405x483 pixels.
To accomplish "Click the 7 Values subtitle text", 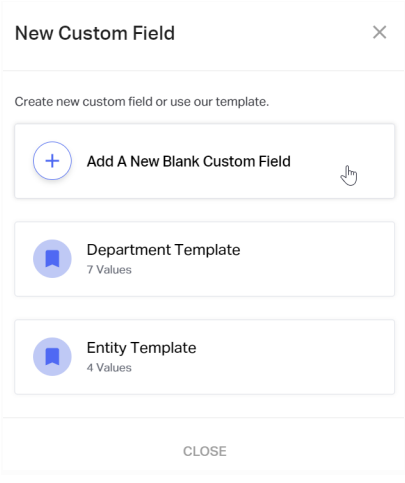I will tap(109, 270).
